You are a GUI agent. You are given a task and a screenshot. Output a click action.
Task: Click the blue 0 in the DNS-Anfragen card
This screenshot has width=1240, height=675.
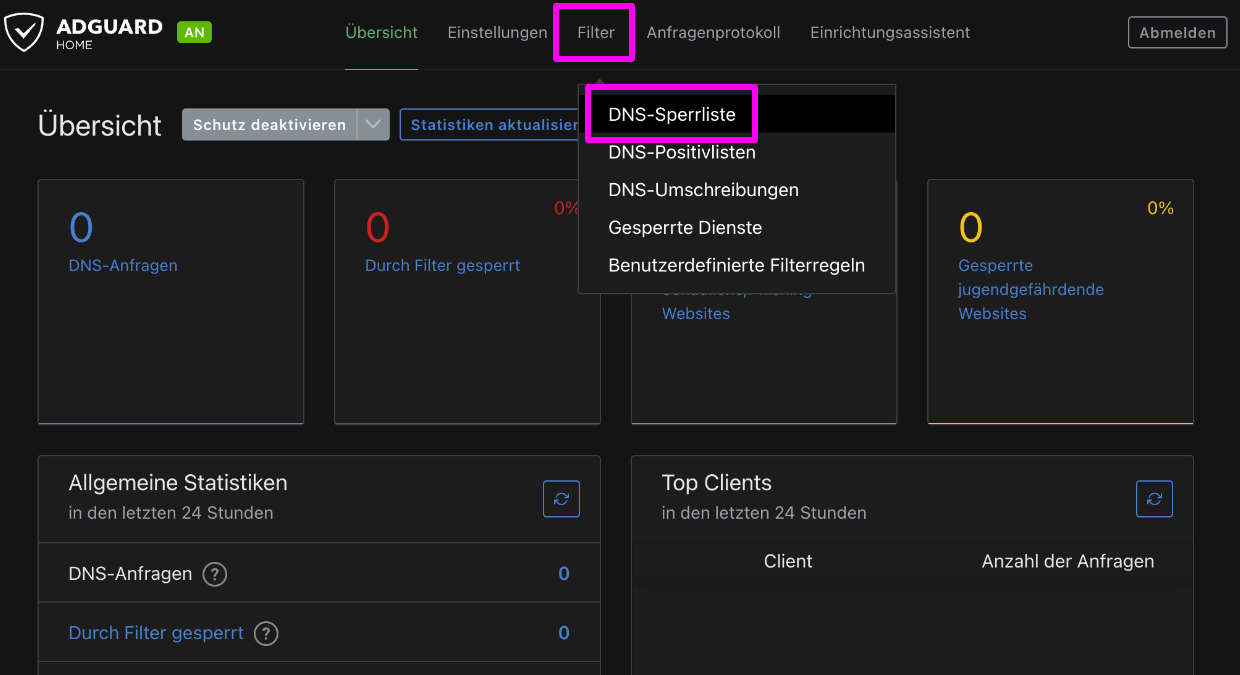[x=81, y=228]
